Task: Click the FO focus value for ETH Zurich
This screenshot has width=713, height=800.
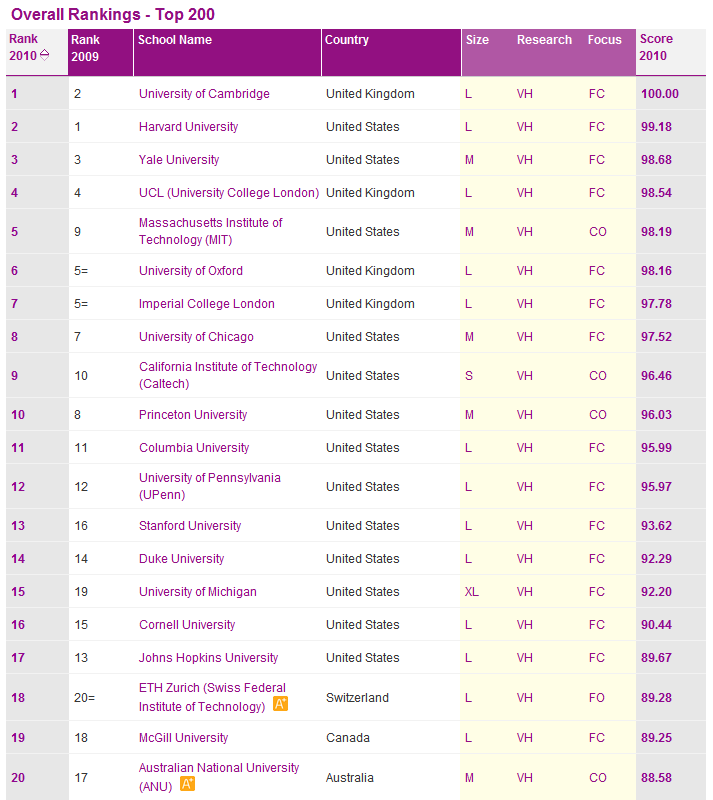Action: coord(597,698)
